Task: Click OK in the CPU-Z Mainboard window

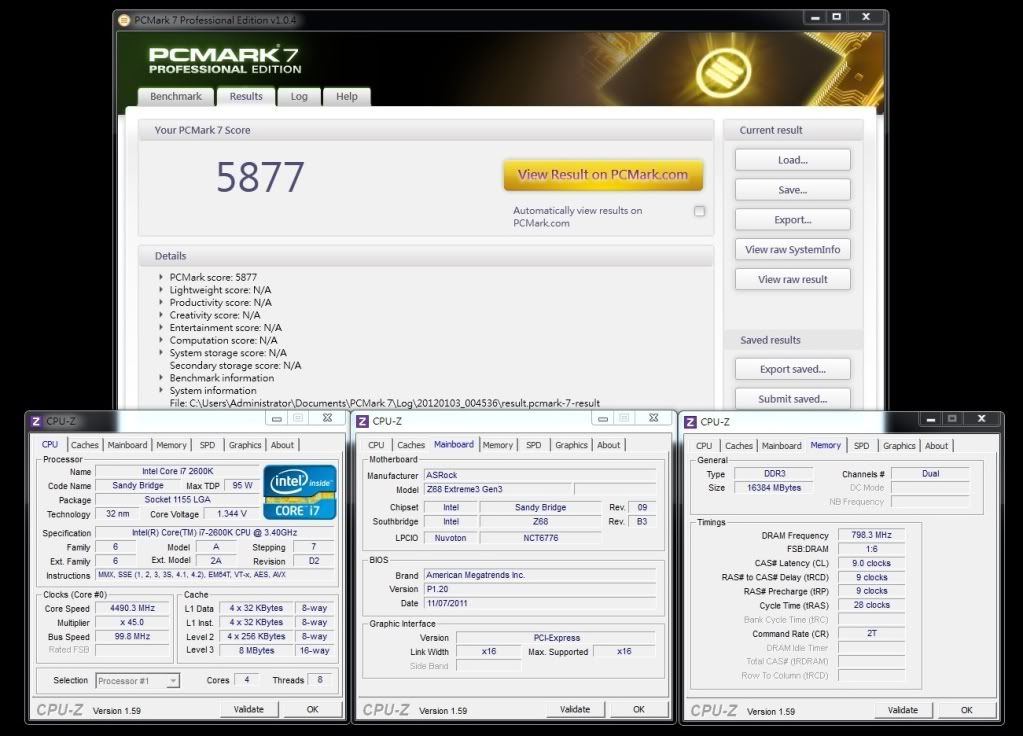Action: [639, 709]
